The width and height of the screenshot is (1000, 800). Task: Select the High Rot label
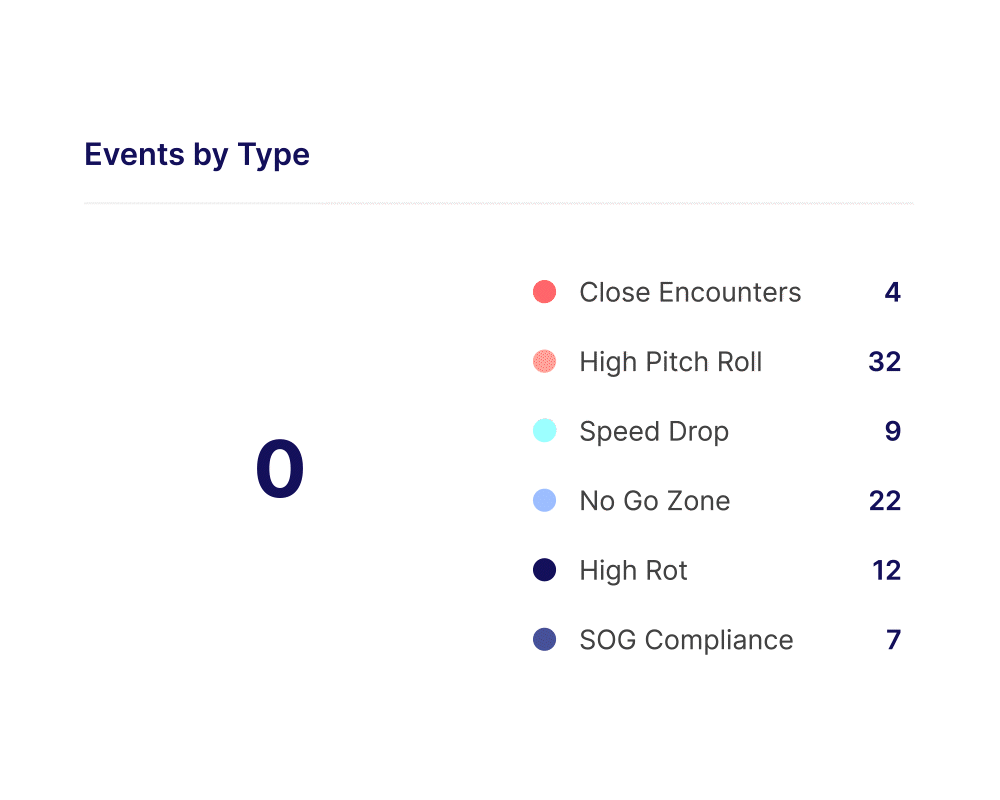(x=633, y=570)
